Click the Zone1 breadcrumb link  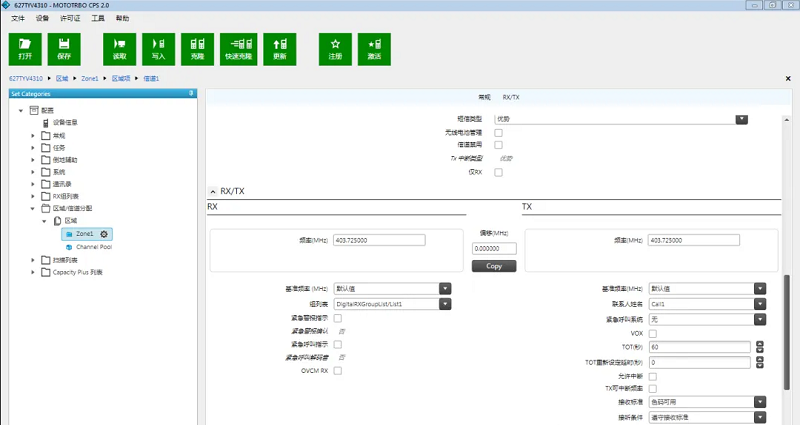[x=89, y=77]
